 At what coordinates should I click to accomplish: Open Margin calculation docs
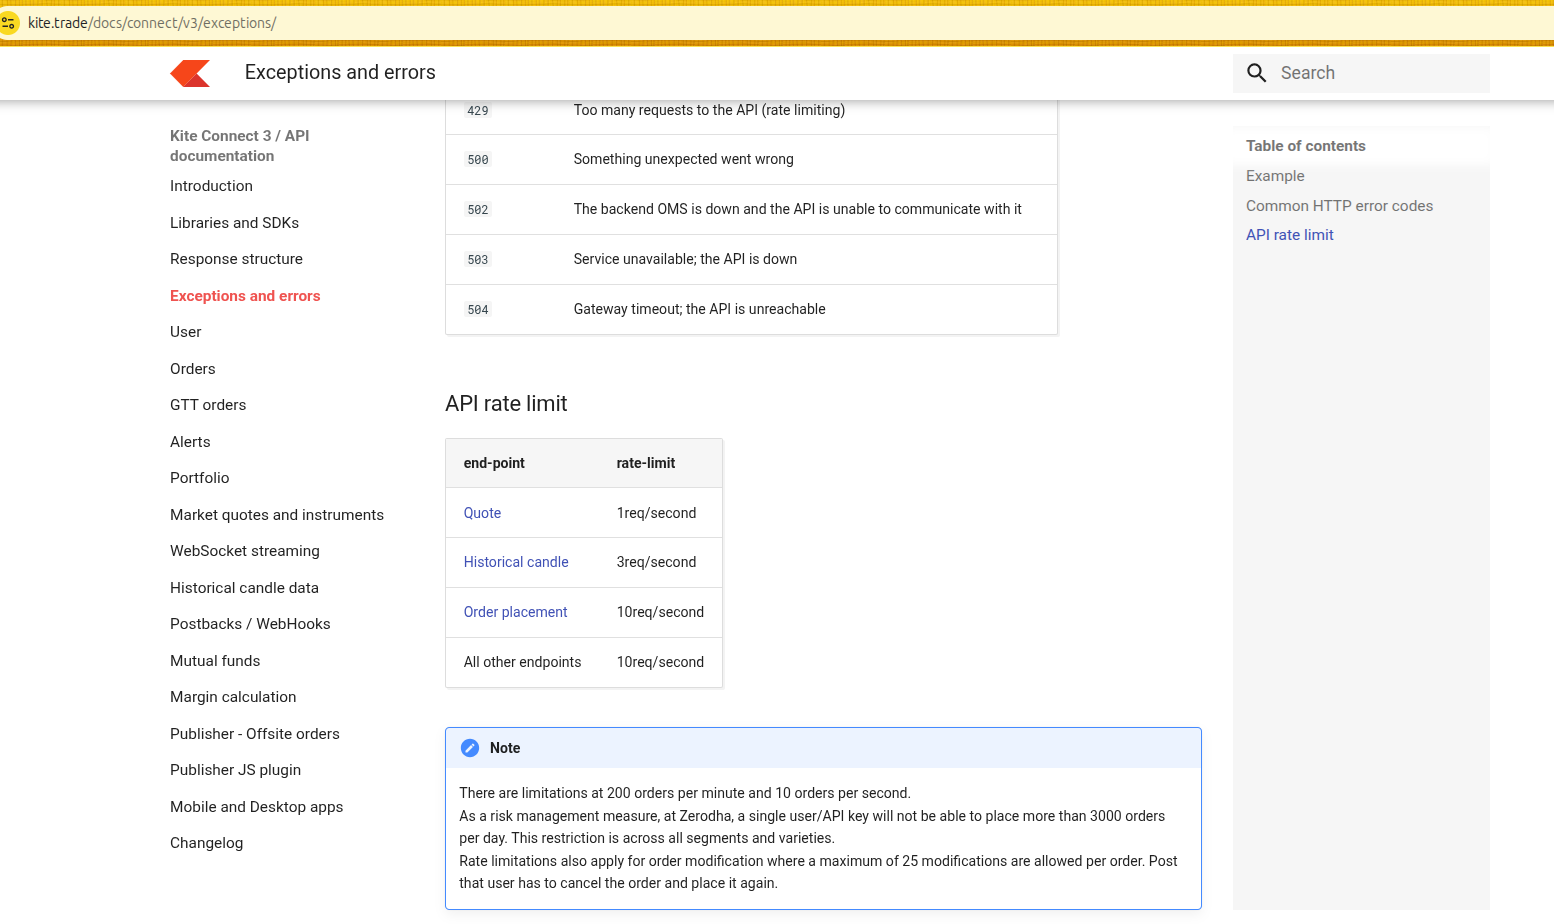coord(233,697)
